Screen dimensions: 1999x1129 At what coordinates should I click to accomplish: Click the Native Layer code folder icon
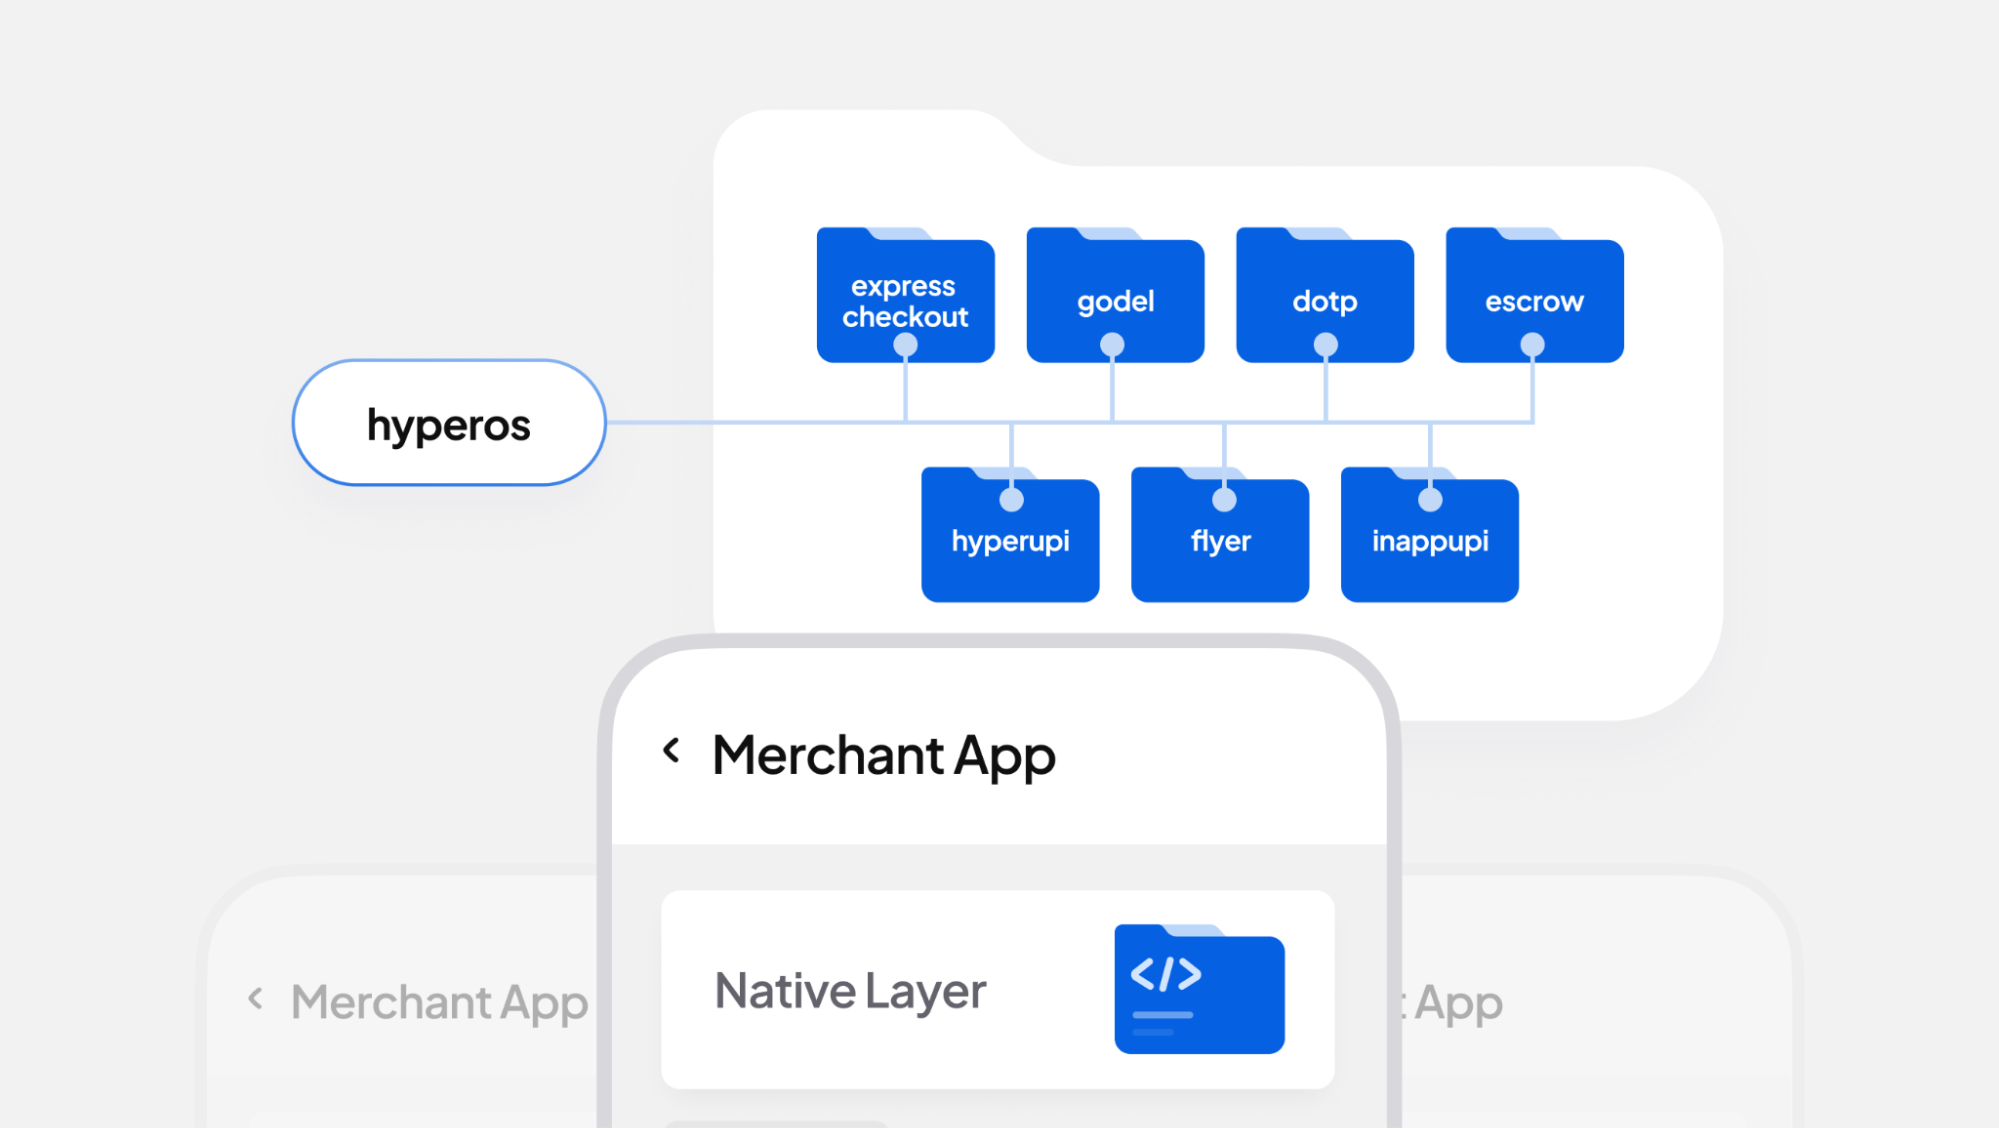1199,990
